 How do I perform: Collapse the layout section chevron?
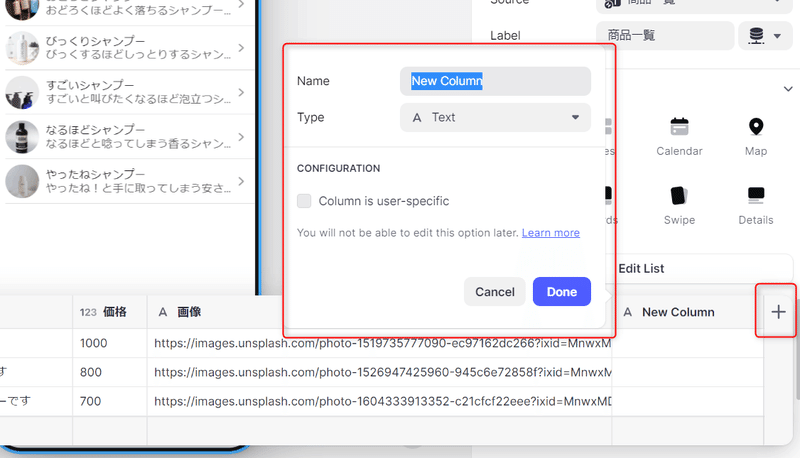(788, 89)
